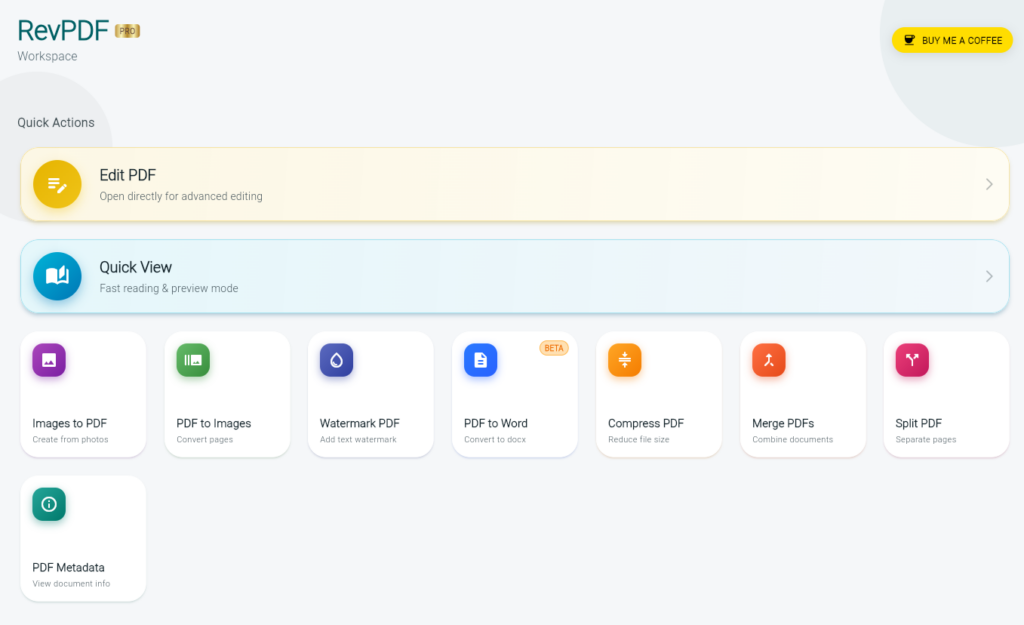The height and width of the screenshot is (625, 1024).
Task: Click the BETA badge on PDF to Word
Action: 554,348
